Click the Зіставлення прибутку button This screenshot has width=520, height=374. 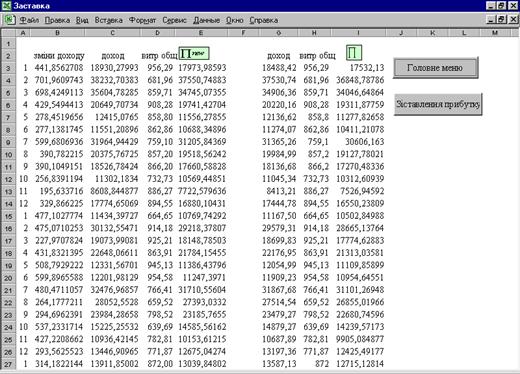(x=438, y=104)
